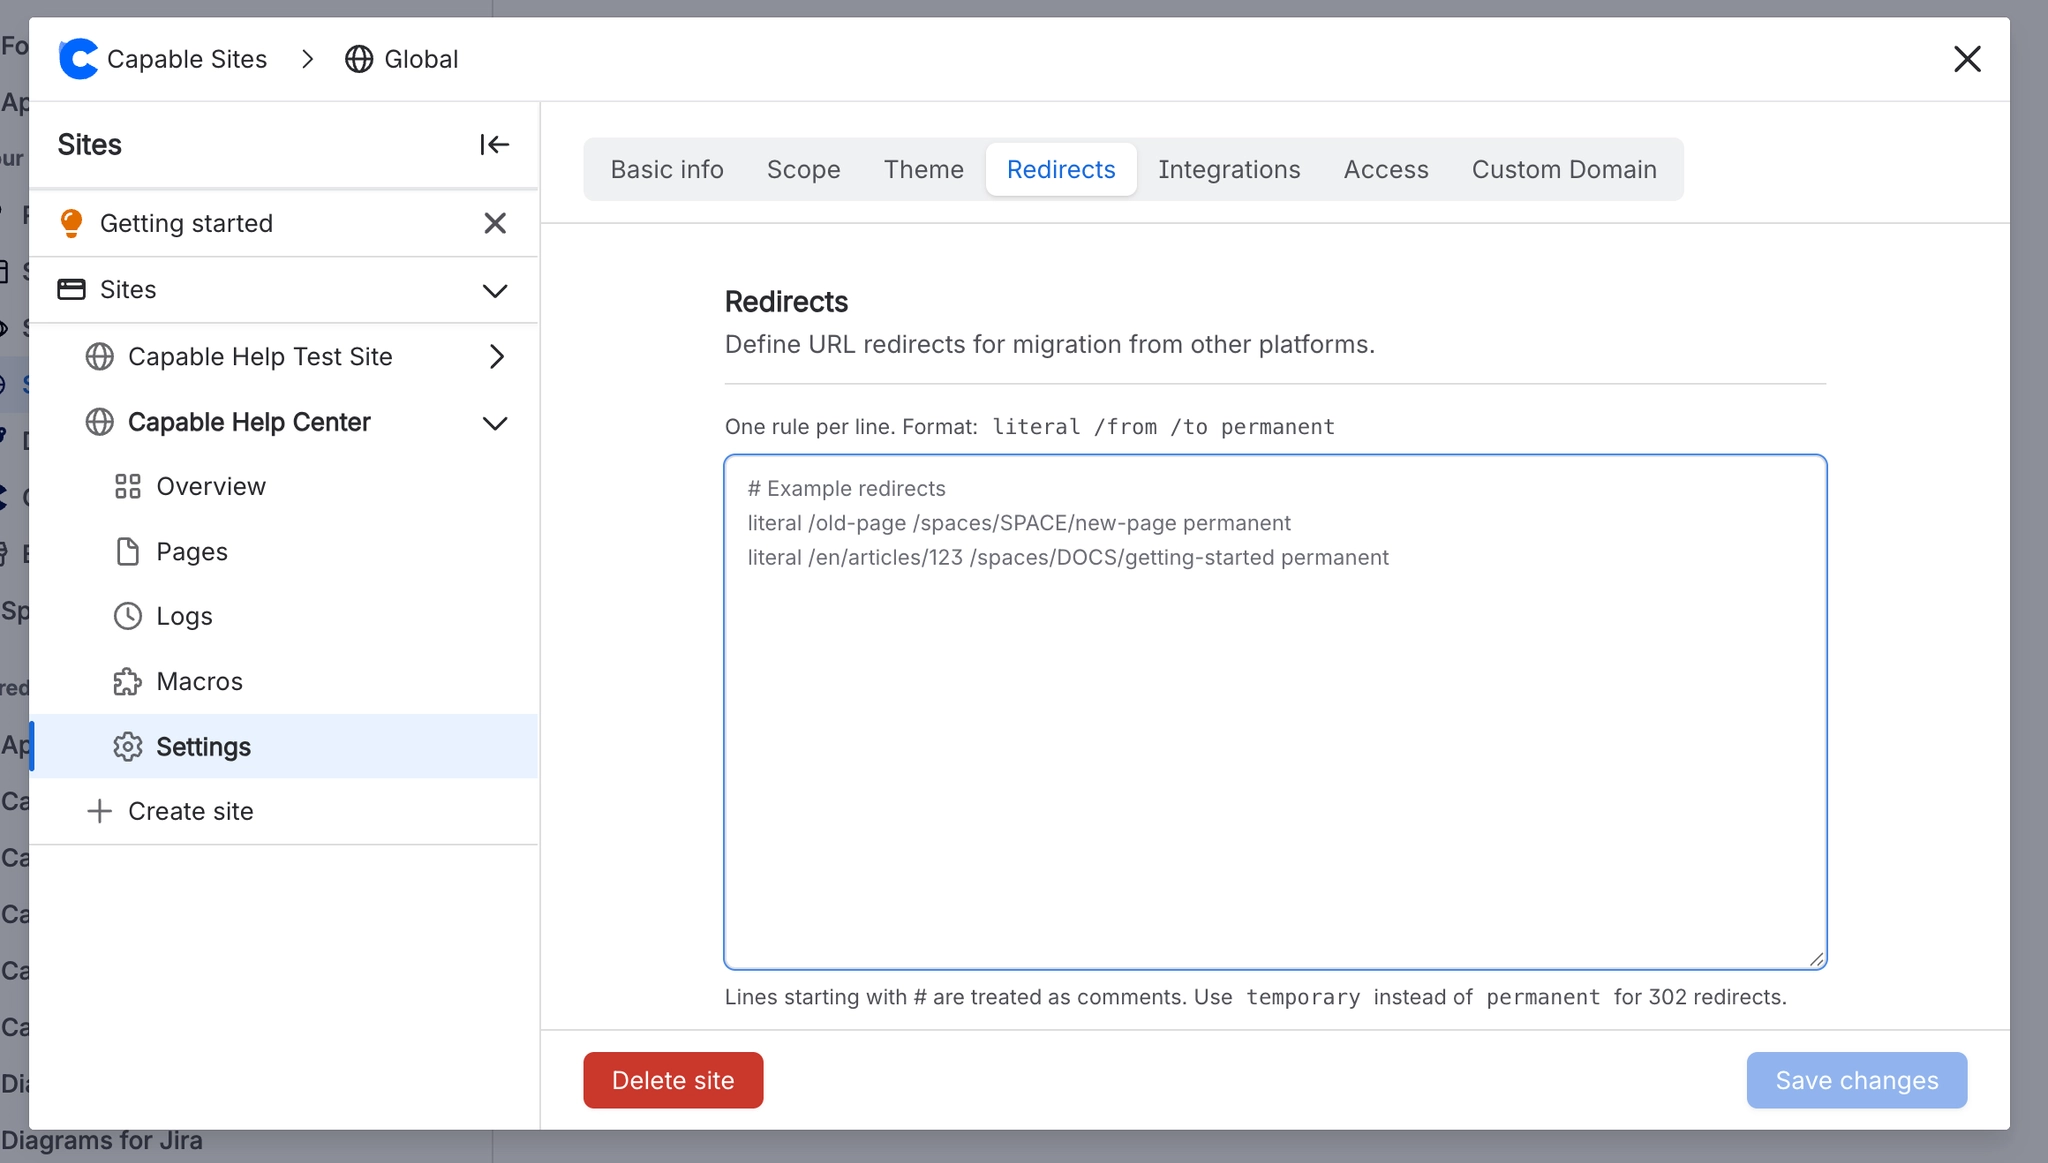Click the 'Define URL redirects' description text
Image resolution: width=2048 pixels, height=1163 pixels.
click(1050, 344)
